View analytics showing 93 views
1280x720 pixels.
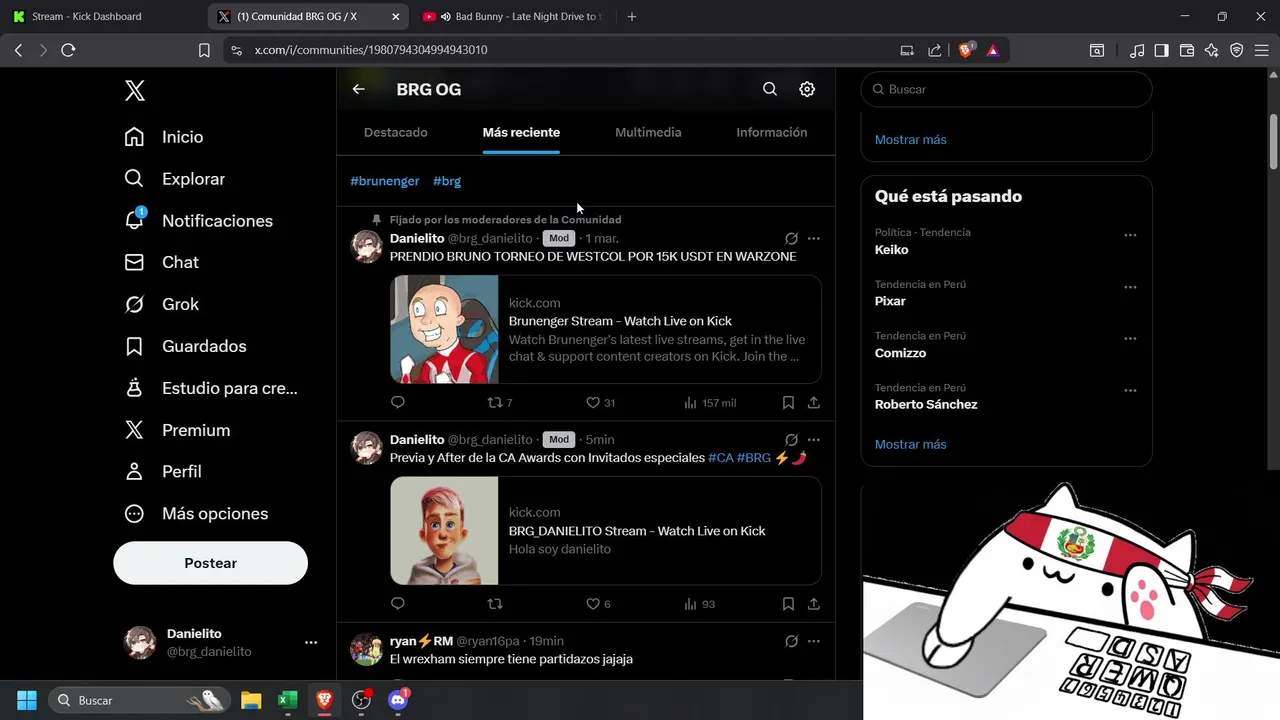tap(699, 604)
